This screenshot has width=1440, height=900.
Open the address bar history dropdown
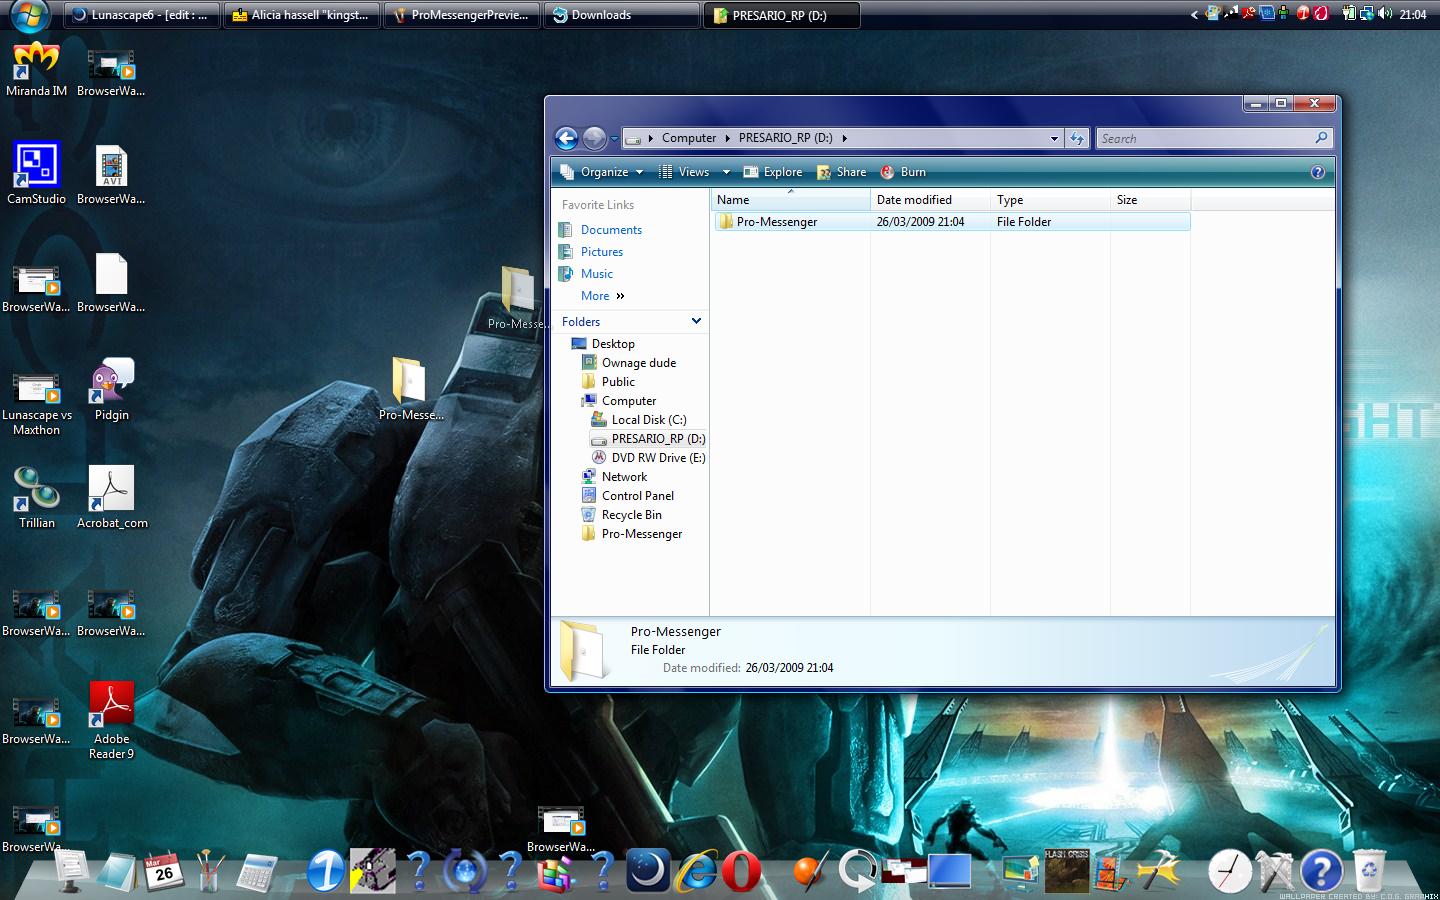coord(1054,139)
